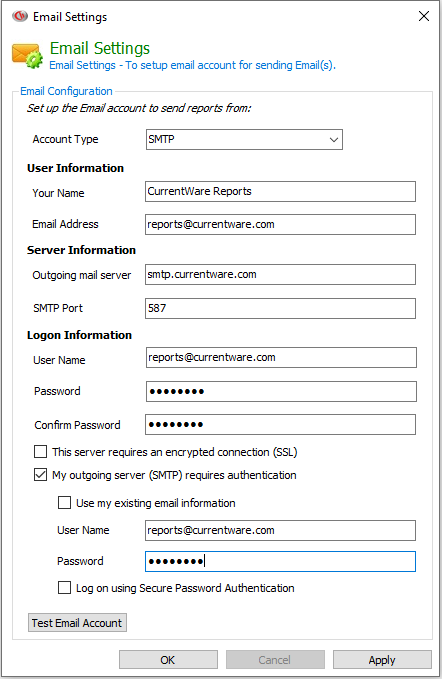Uncheck My outgoing server requires authentication
442x679 pixels.
41,475
